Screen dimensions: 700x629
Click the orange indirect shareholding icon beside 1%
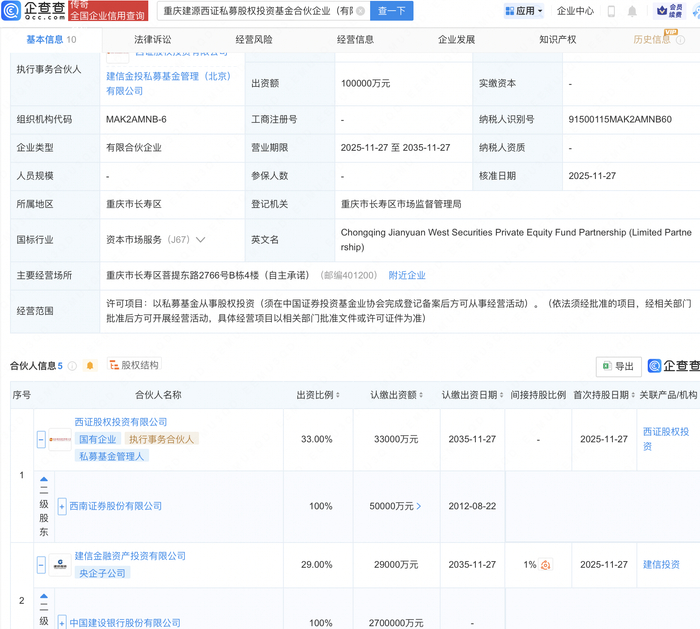pos(546,566)
